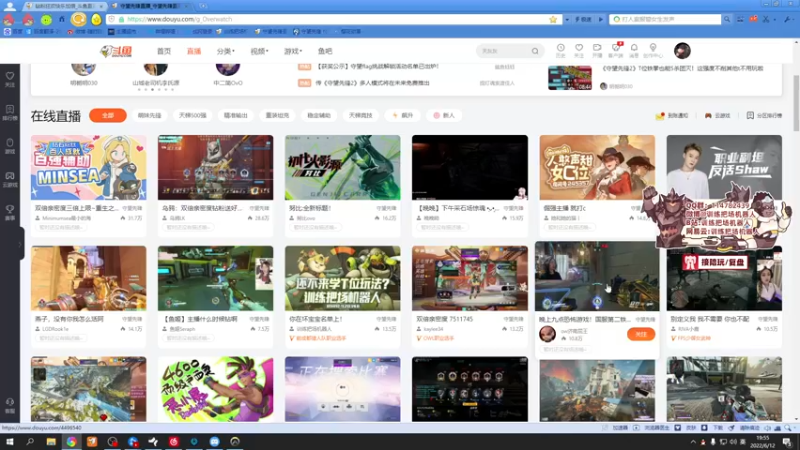800x450 pixels.
Task: Open the 云游戏 link beside filters
Action: (x=718, y=116)
